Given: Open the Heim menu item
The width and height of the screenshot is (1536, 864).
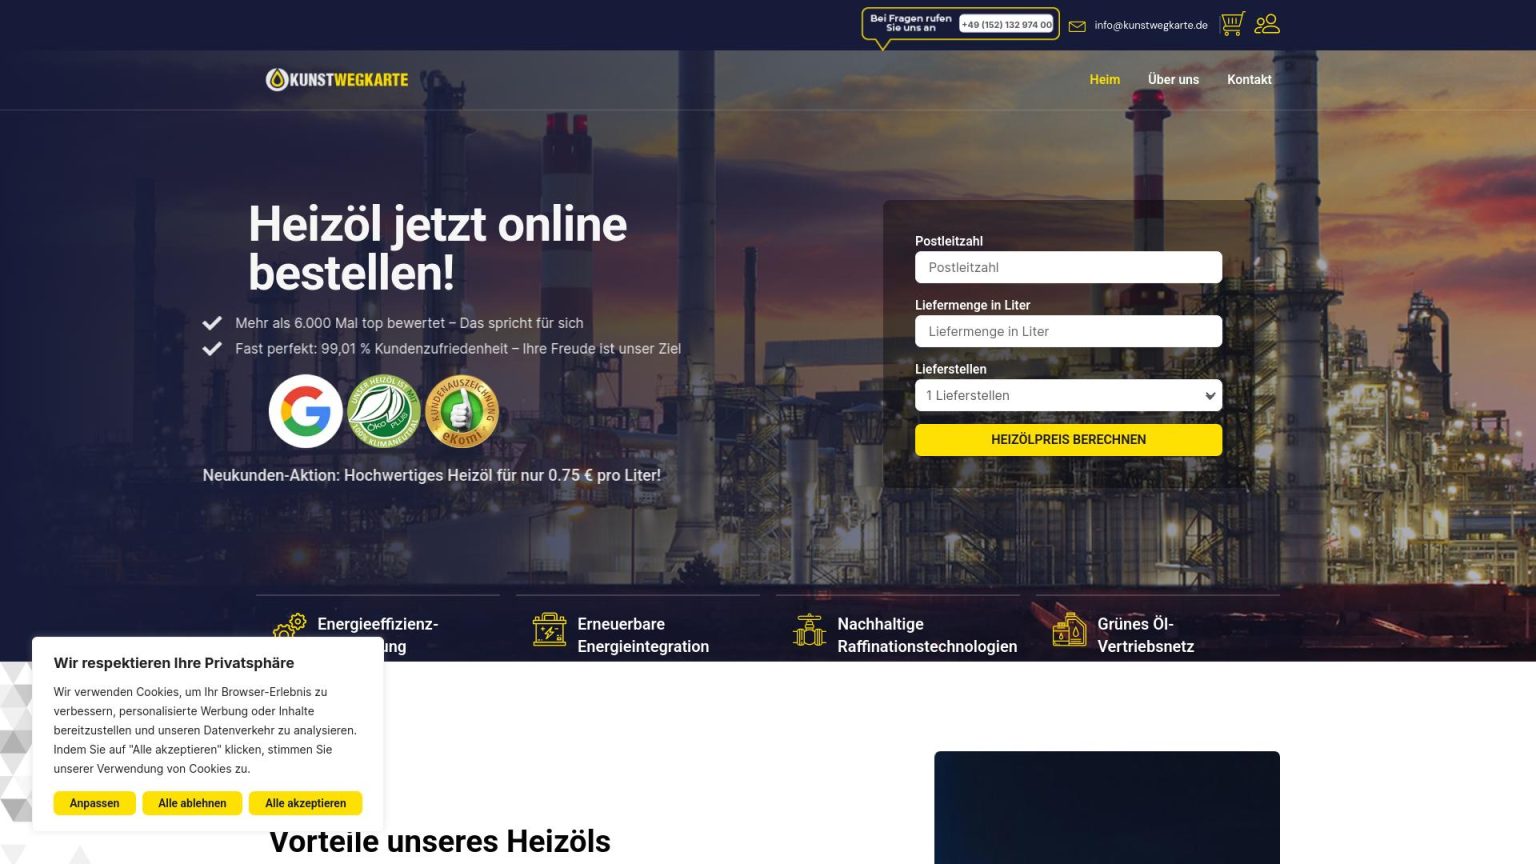Looking at the screenshot, I should click(1104, 80).
